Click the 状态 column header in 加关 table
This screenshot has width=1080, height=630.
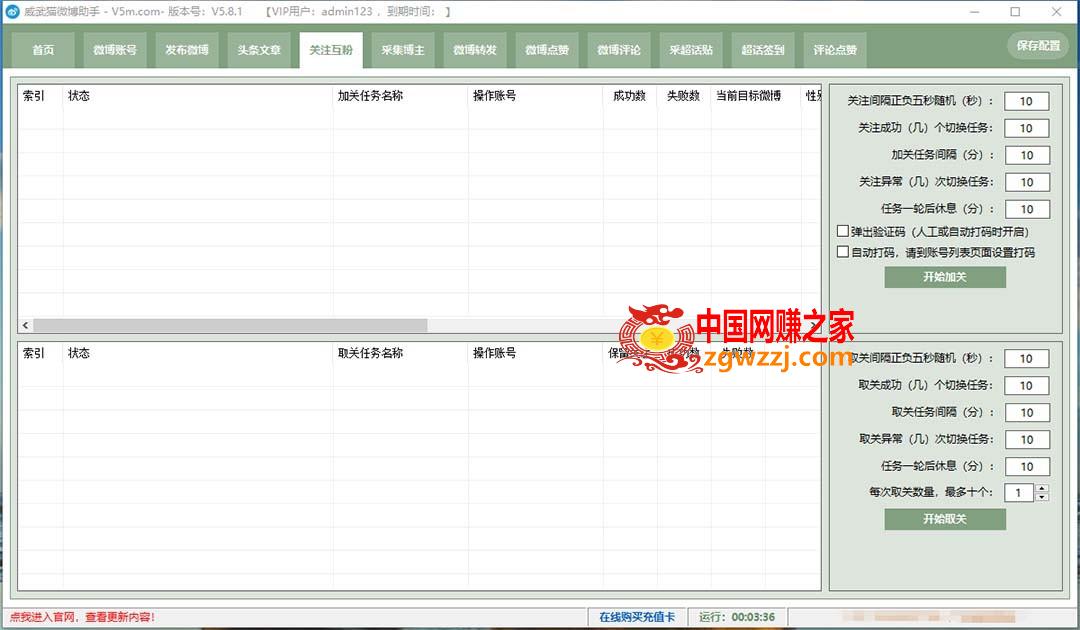pyautogui.click(x=79, y=96)
